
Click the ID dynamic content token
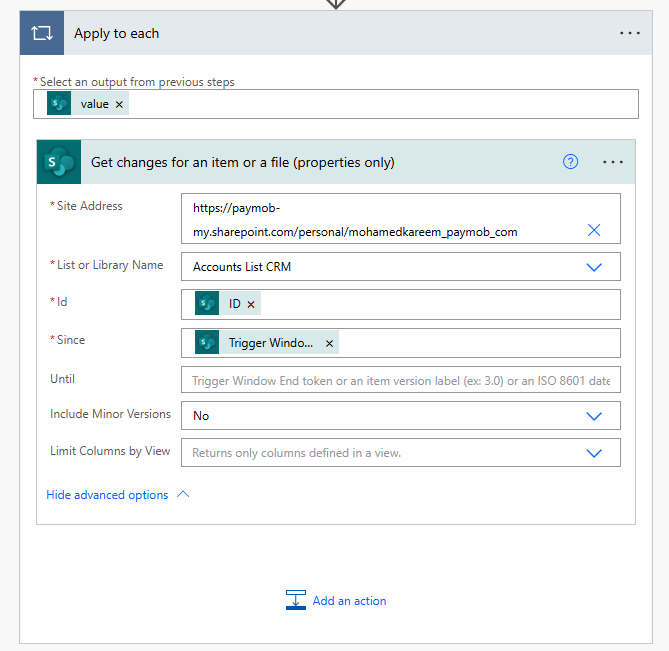(x=228, y=304)
